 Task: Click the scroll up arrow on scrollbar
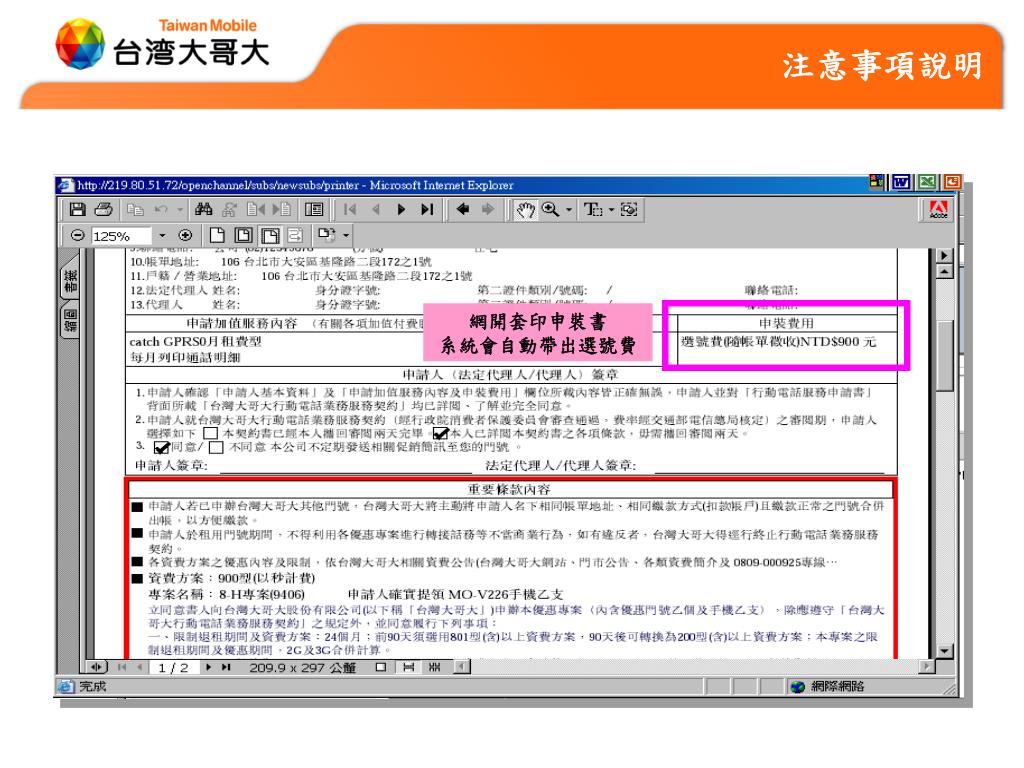pos(944,272)
